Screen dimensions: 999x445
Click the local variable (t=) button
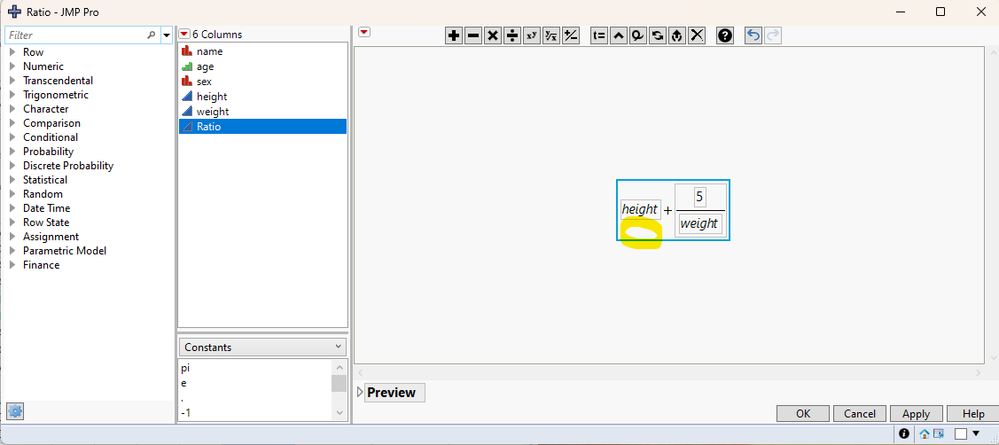[x=599, y=36]
